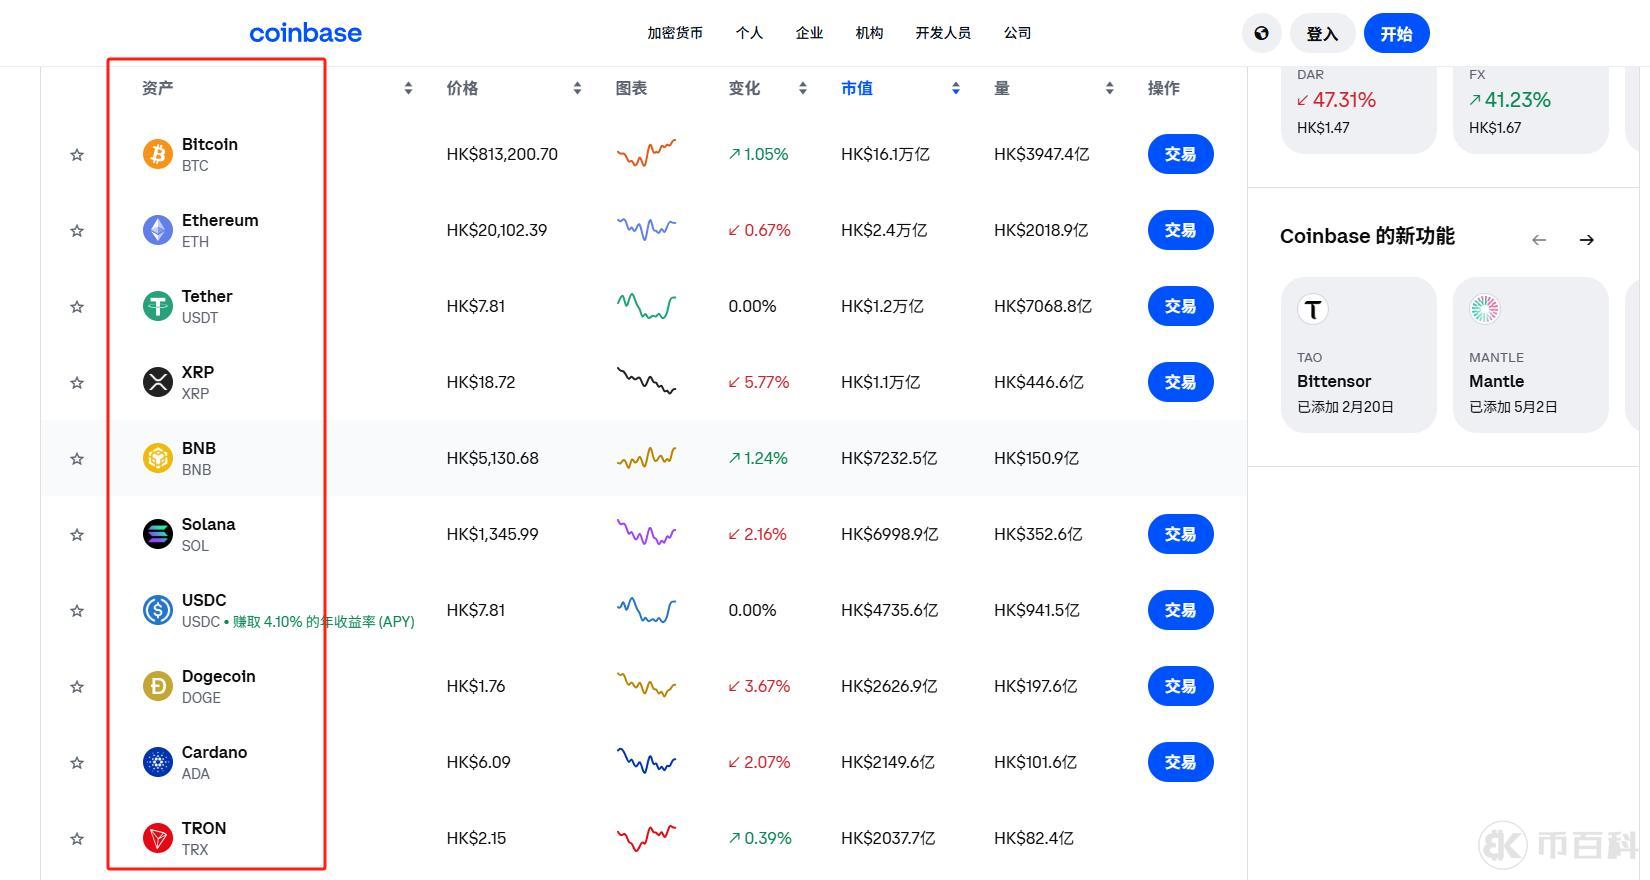Screen dimensions: 1650x880
Task: Click the 开始 get-started button
Action: tap(1396, 33)
